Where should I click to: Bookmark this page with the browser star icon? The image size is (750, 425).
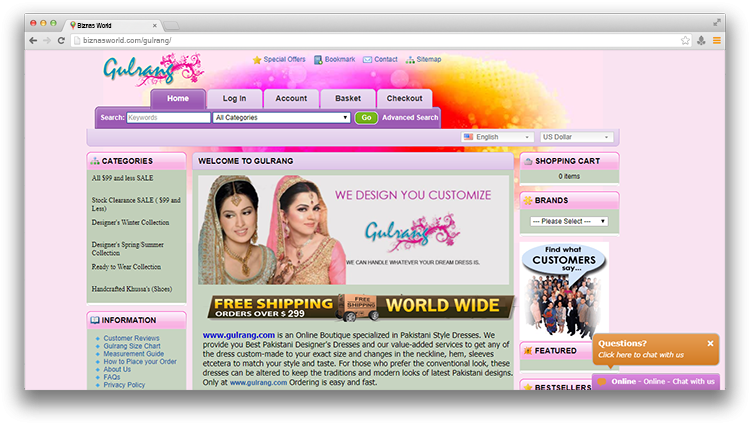click(685, 40)
